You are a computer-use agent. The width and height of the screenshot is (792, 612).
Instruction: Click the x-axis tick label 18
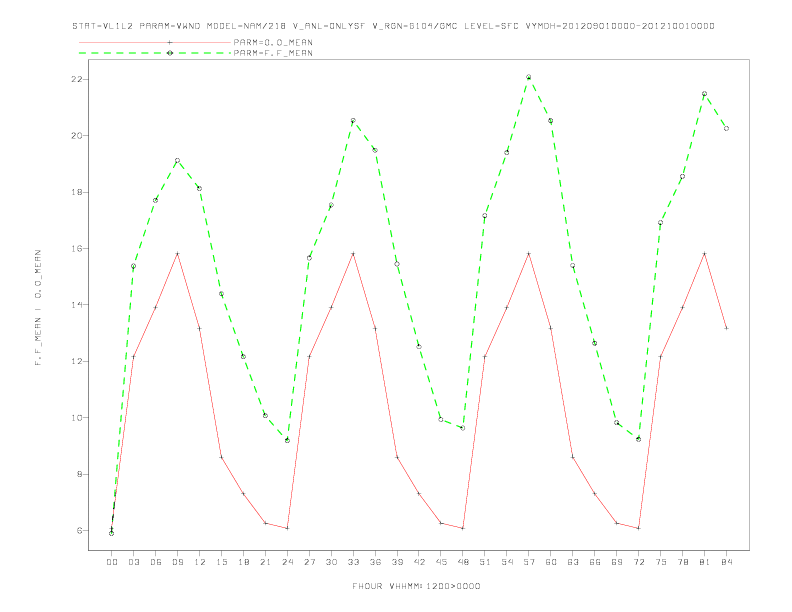(243, 562)
